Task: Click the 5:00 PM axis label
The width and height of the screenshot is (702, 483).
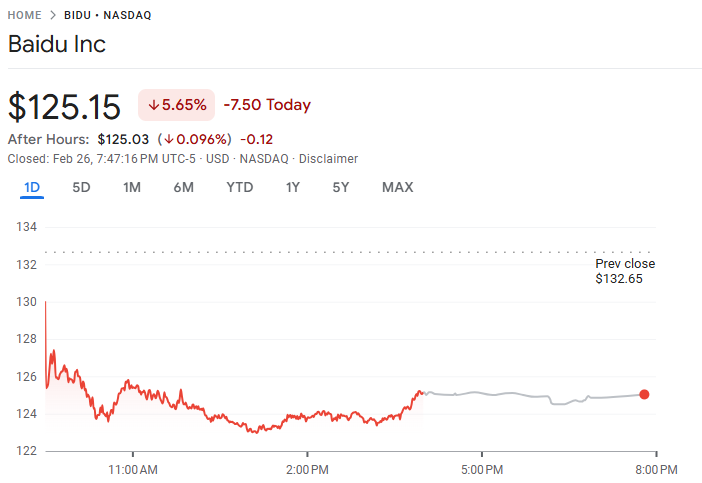Action: click(x=481, y=469)
